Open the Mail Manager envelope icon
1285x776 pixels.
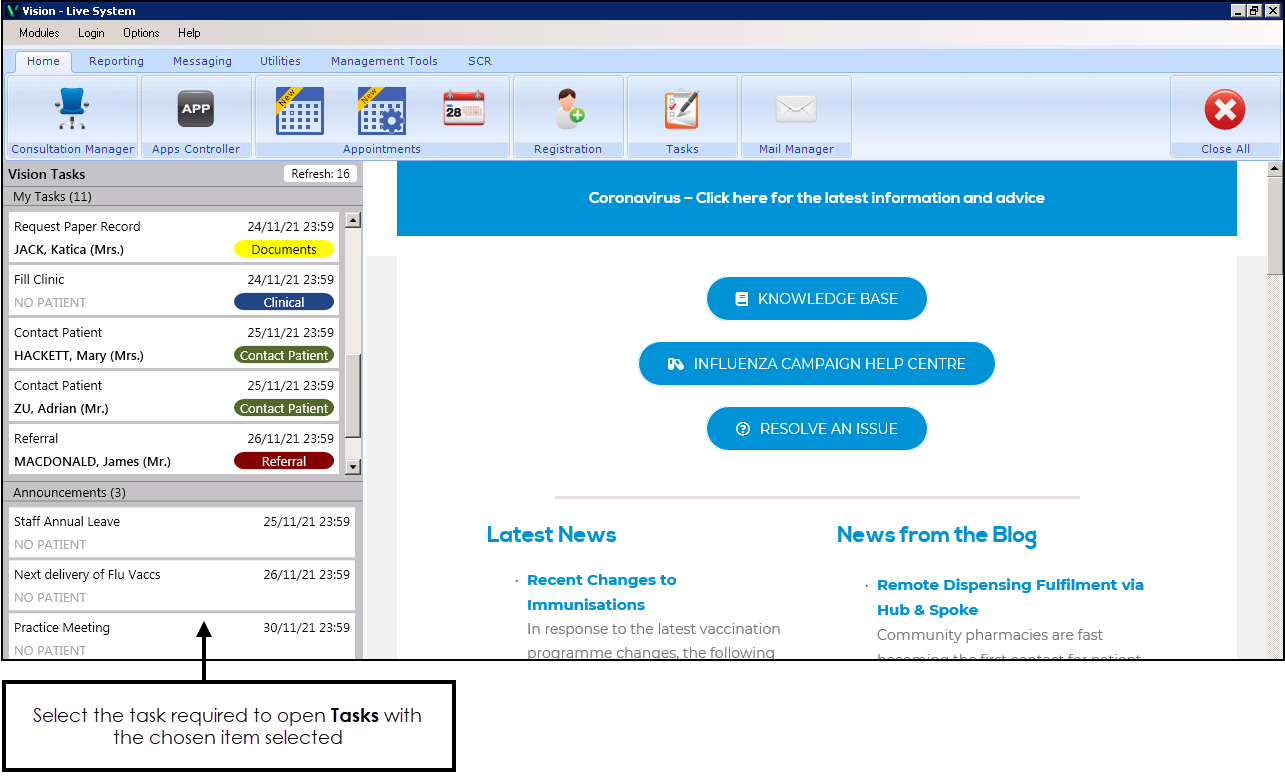[796, 109]
